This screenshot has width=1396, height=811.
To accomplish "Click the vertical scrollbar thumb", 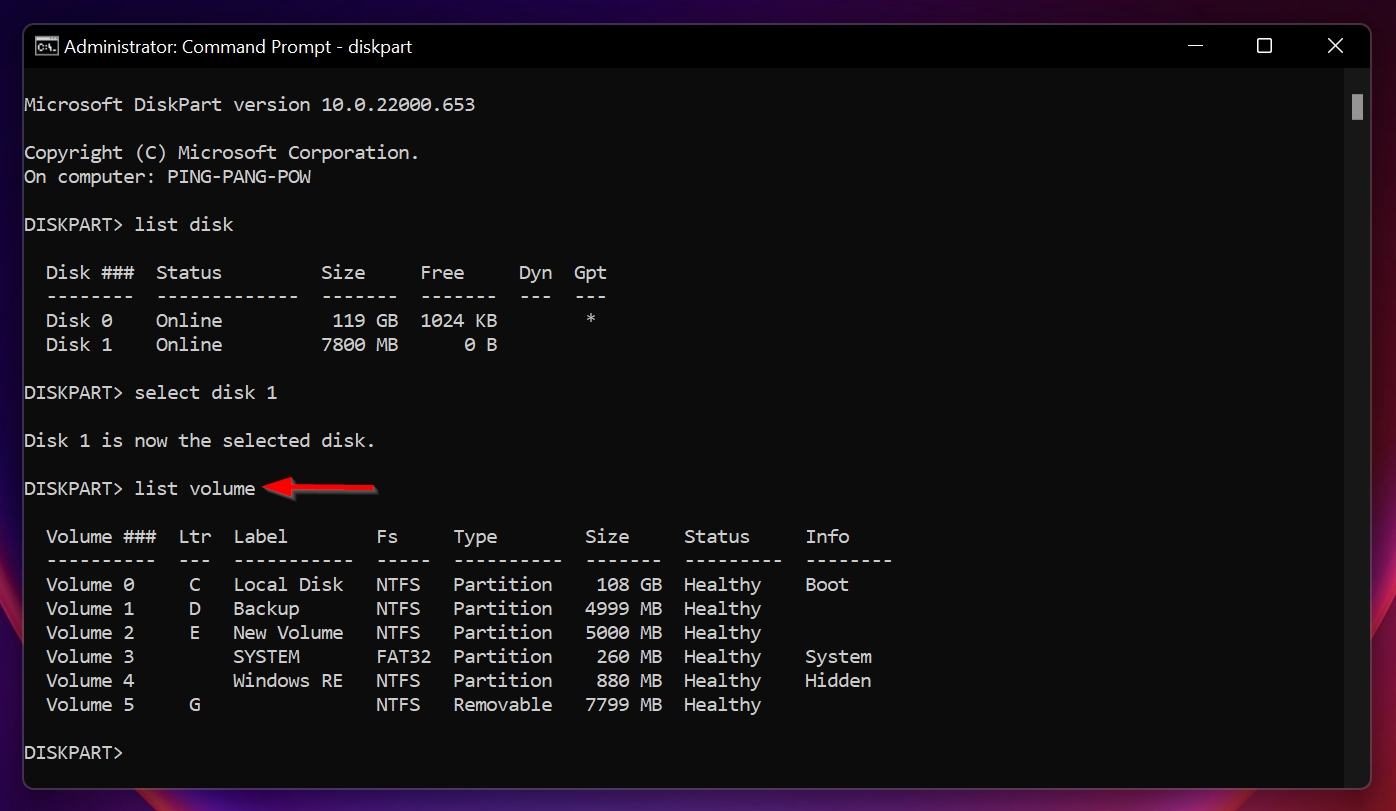I will tap(1357, 107).
